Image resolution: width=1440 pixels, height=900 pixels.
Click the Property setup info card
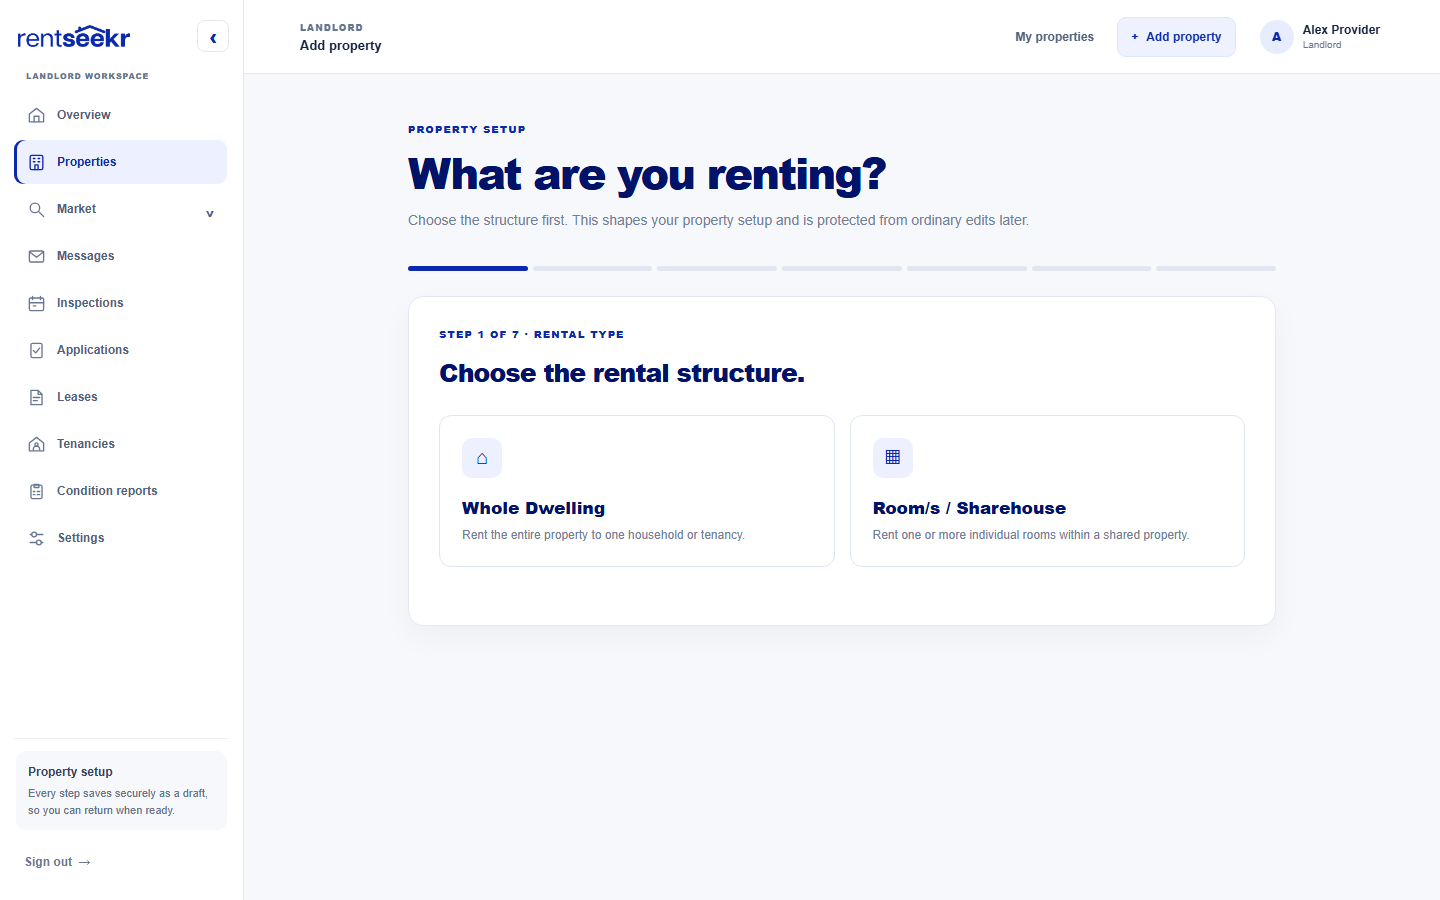(x=121, y=790)
